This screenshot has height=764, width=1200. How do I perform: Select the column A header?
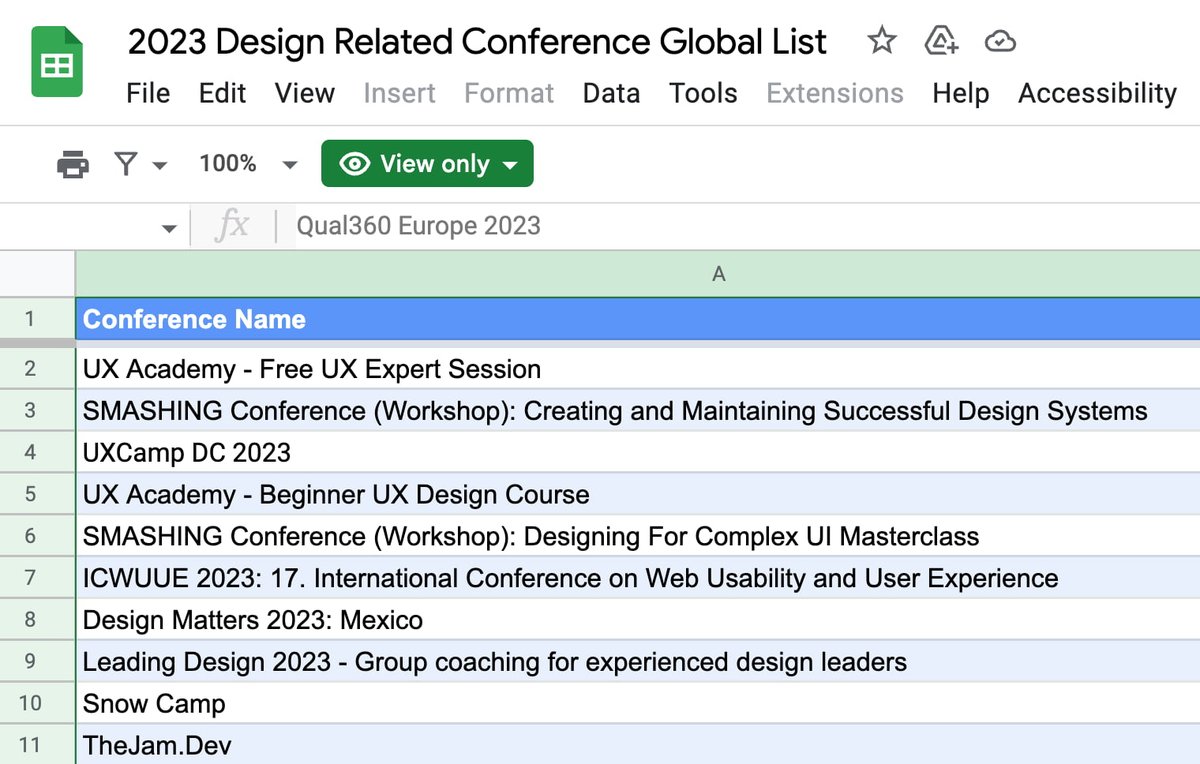click(x=718, y=274)
